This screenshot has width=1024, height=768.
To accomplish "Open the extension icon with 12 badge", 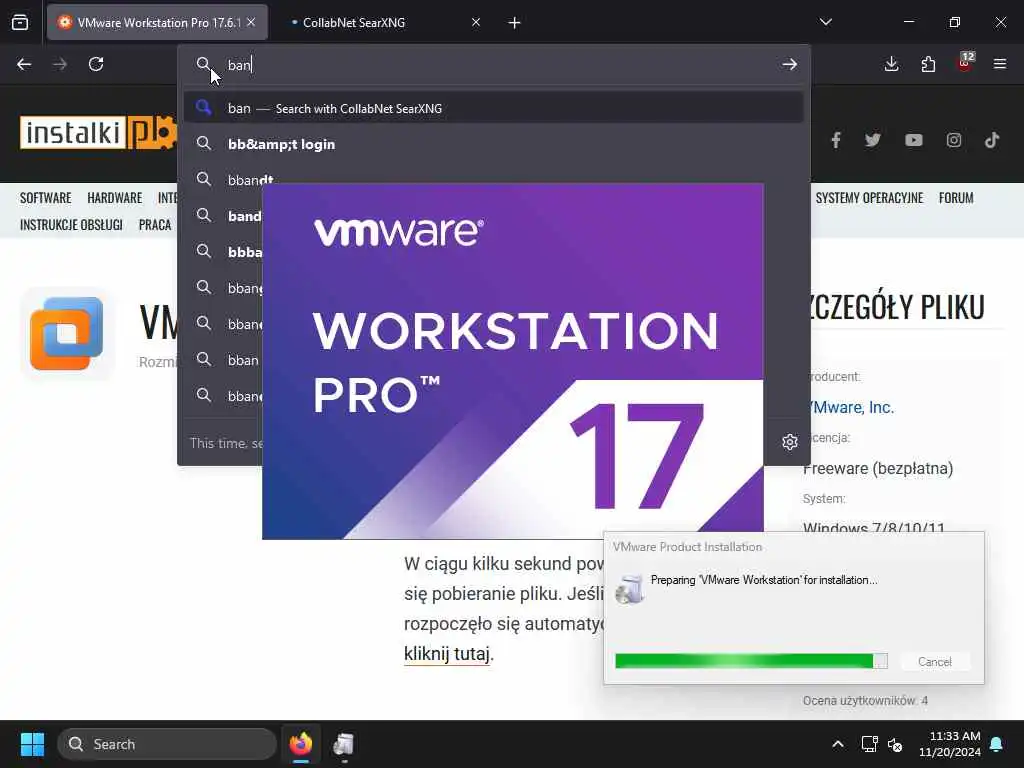I will coord(965,63).
